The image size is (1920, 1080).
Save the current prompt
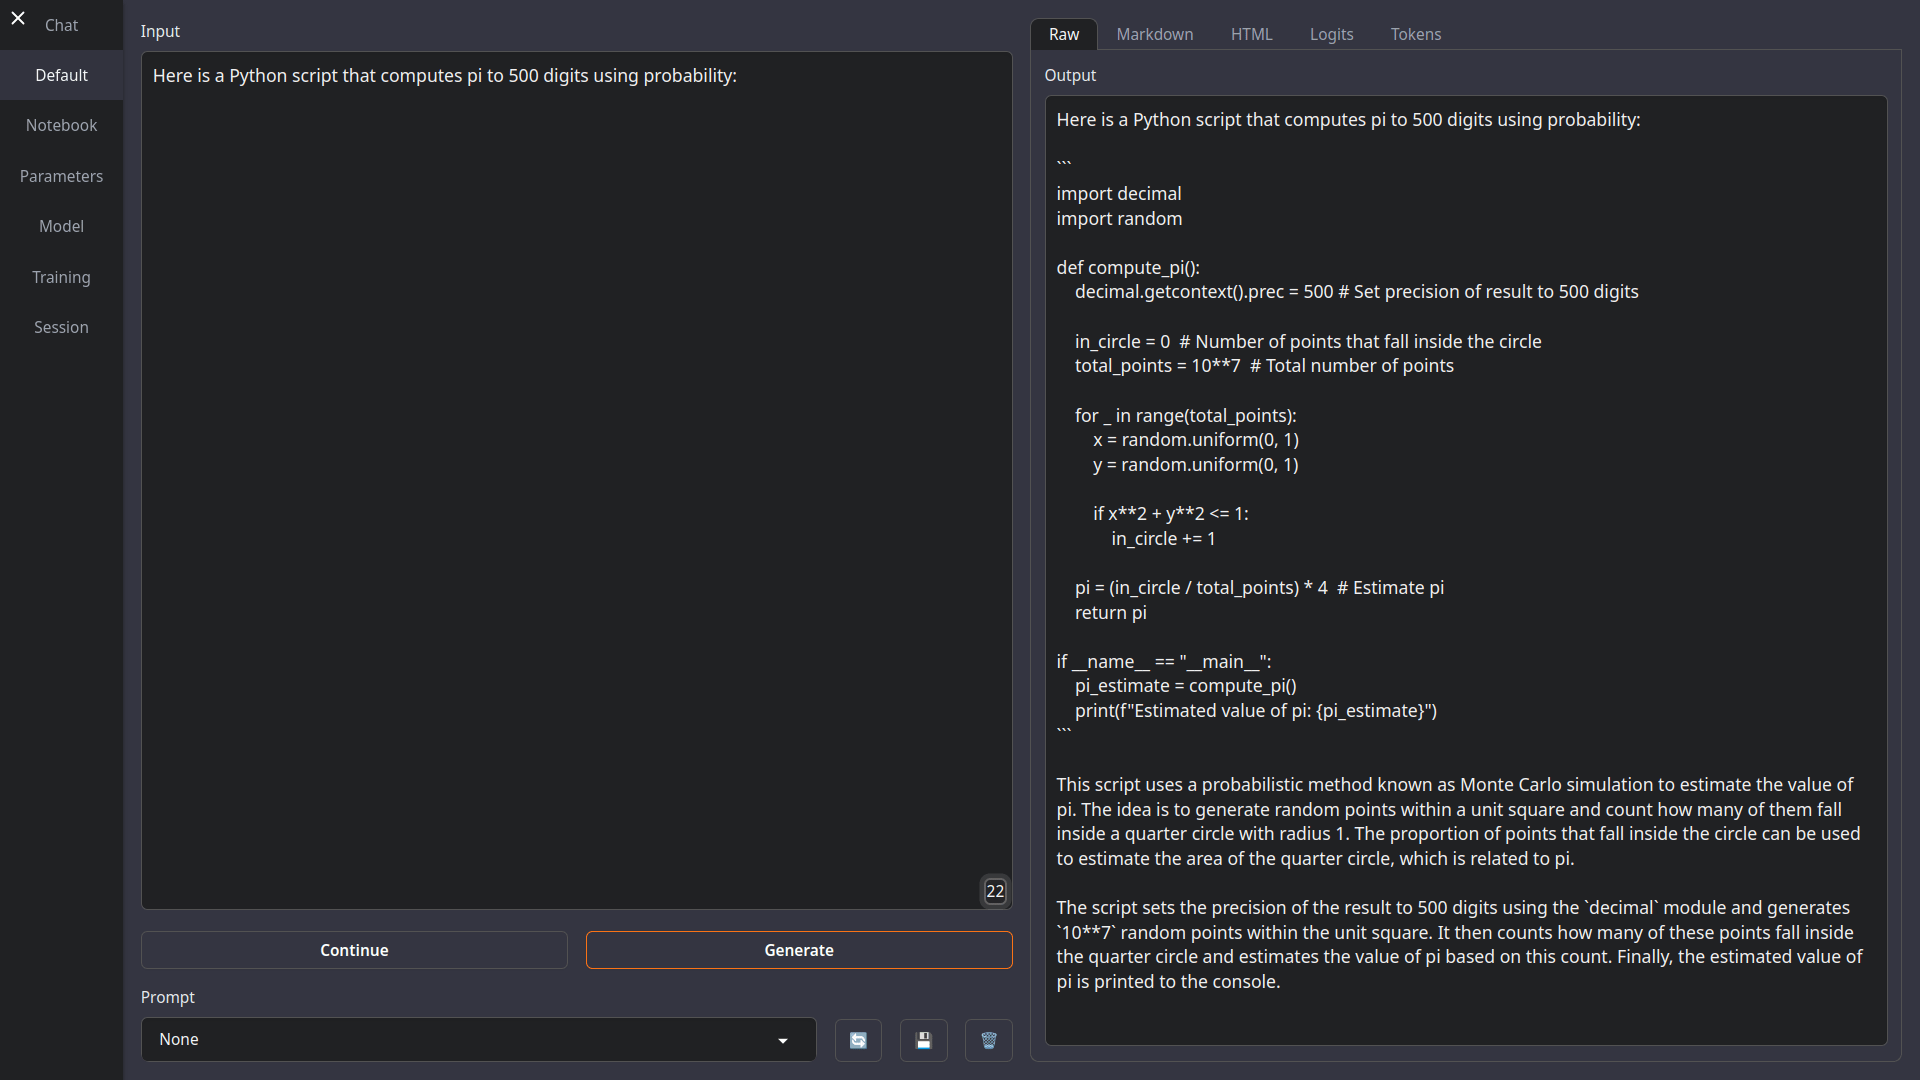coord(923,1040)
